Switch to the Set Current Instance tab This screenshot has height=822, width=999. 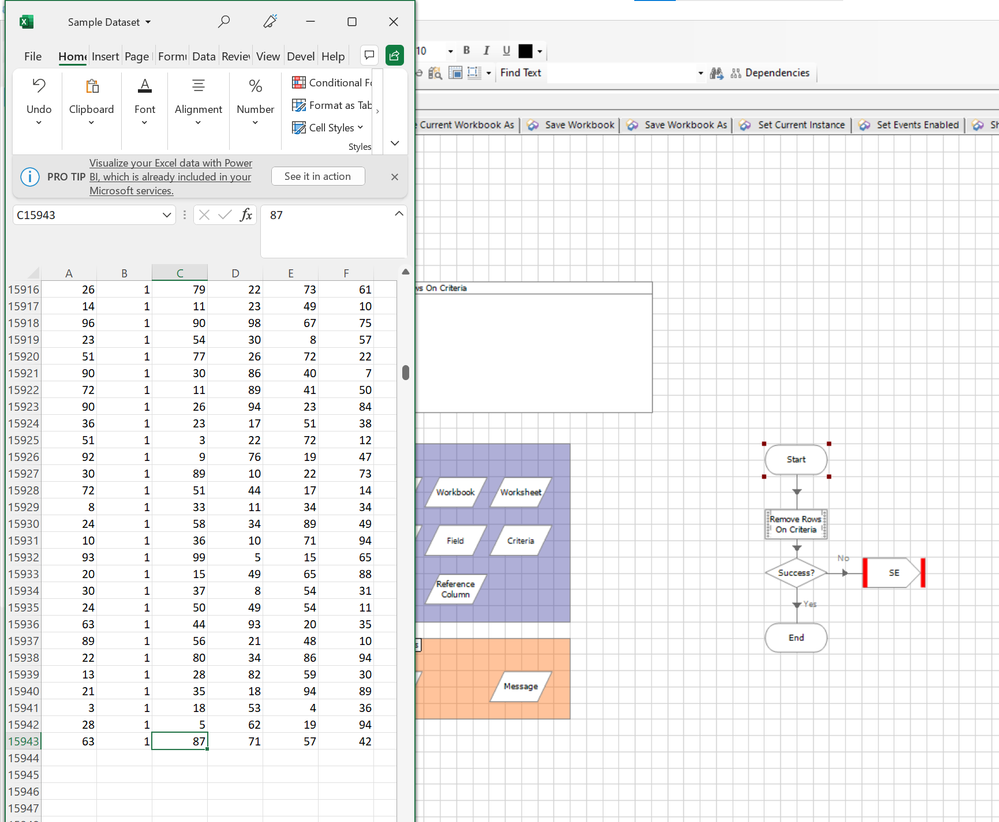point(793,125)
